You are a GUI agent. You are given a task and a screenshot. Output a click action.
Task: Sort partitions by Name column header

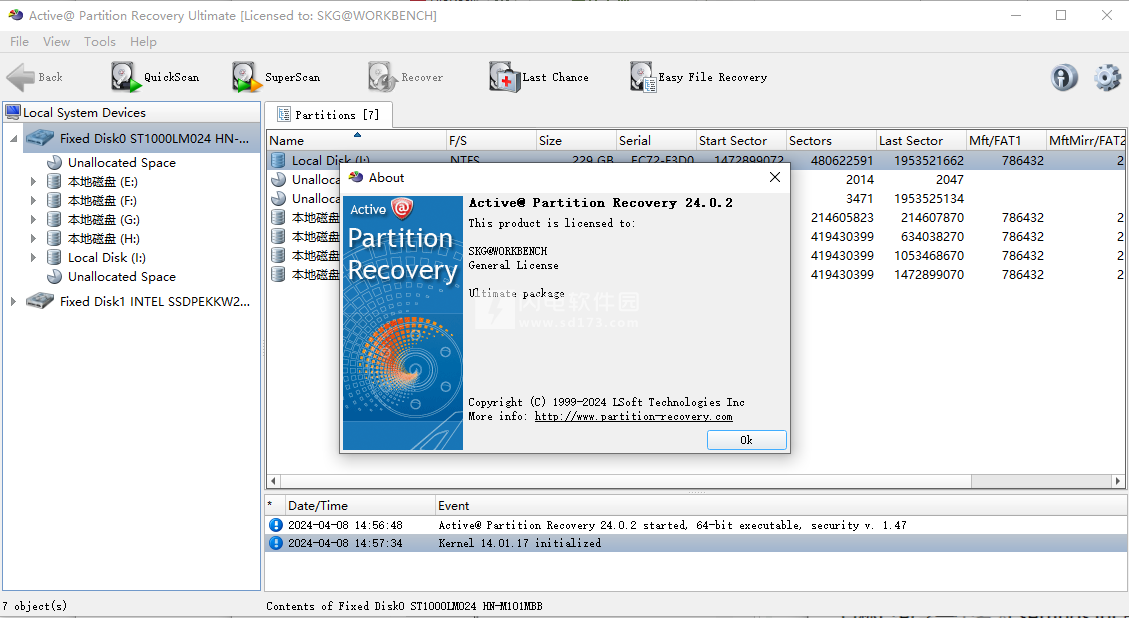(x=356, y=140)
